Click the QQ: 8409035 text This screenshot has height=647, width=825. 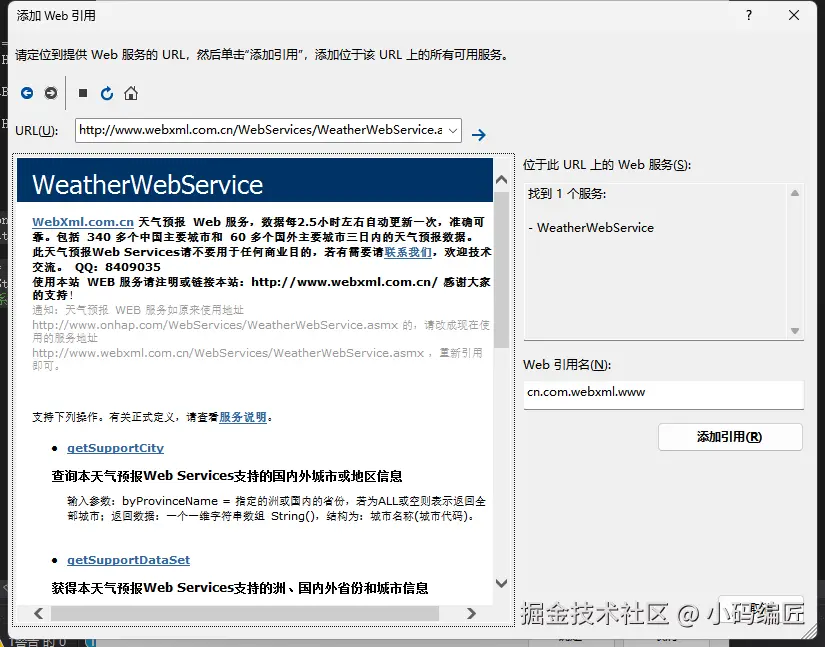pyautogui.click(x=118, y=267)
